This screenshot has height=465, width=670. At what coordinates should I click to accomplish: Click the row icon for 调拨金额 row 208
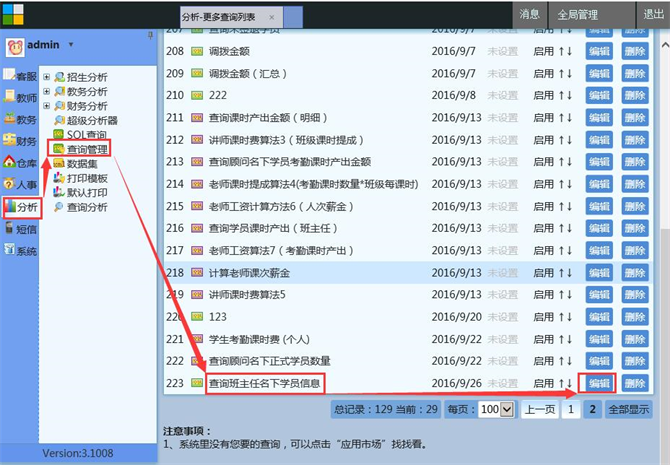point(197,51)
